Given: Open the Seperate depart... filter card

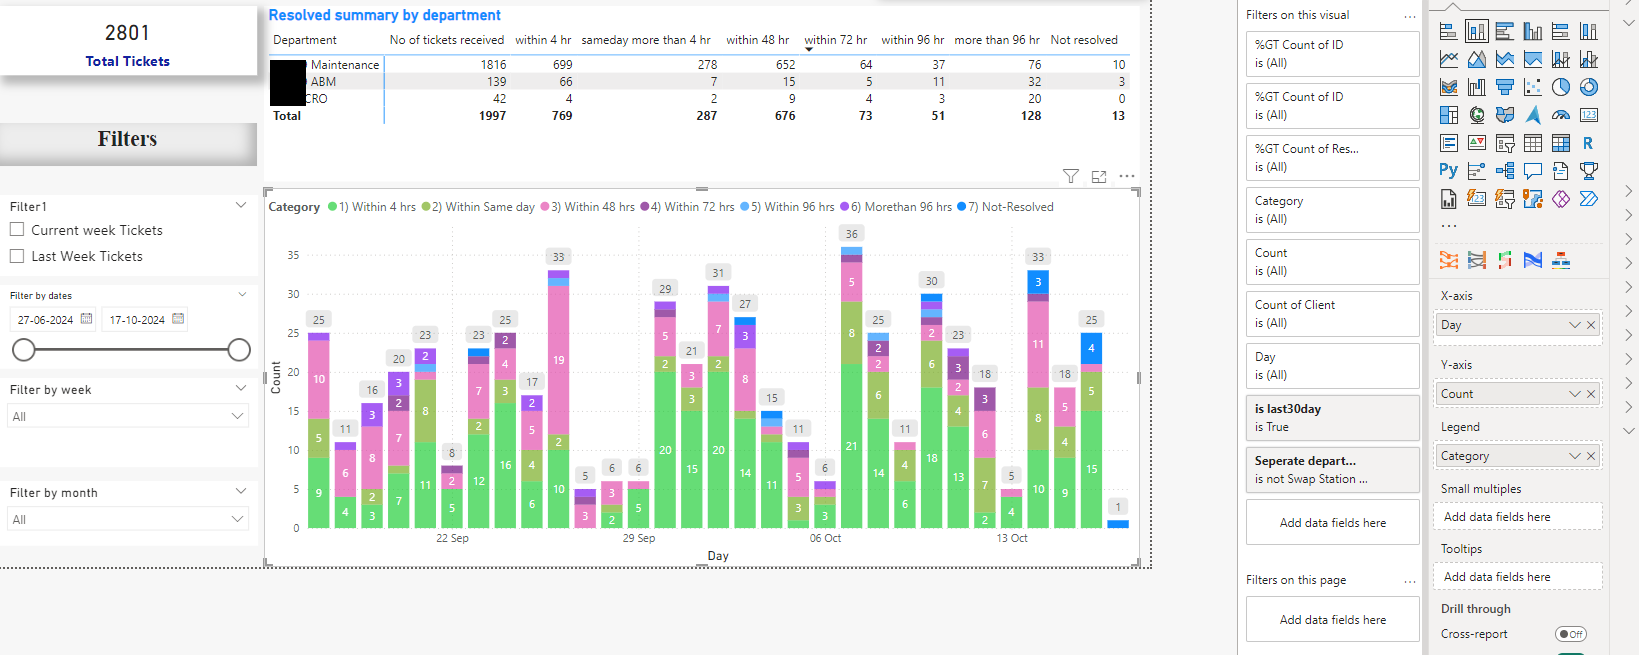Looking at the screenshot, I should click(1333, 470).
